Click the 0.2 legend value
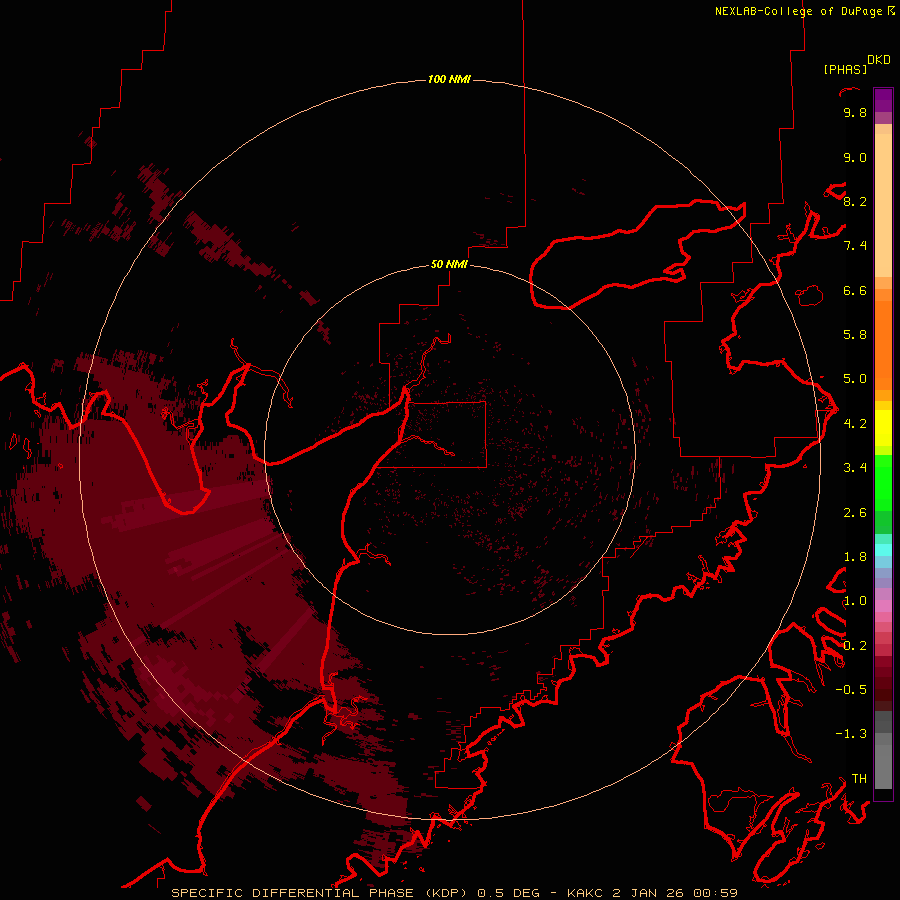This screenshot has width=900, height=900. click(x=855, y=646)
